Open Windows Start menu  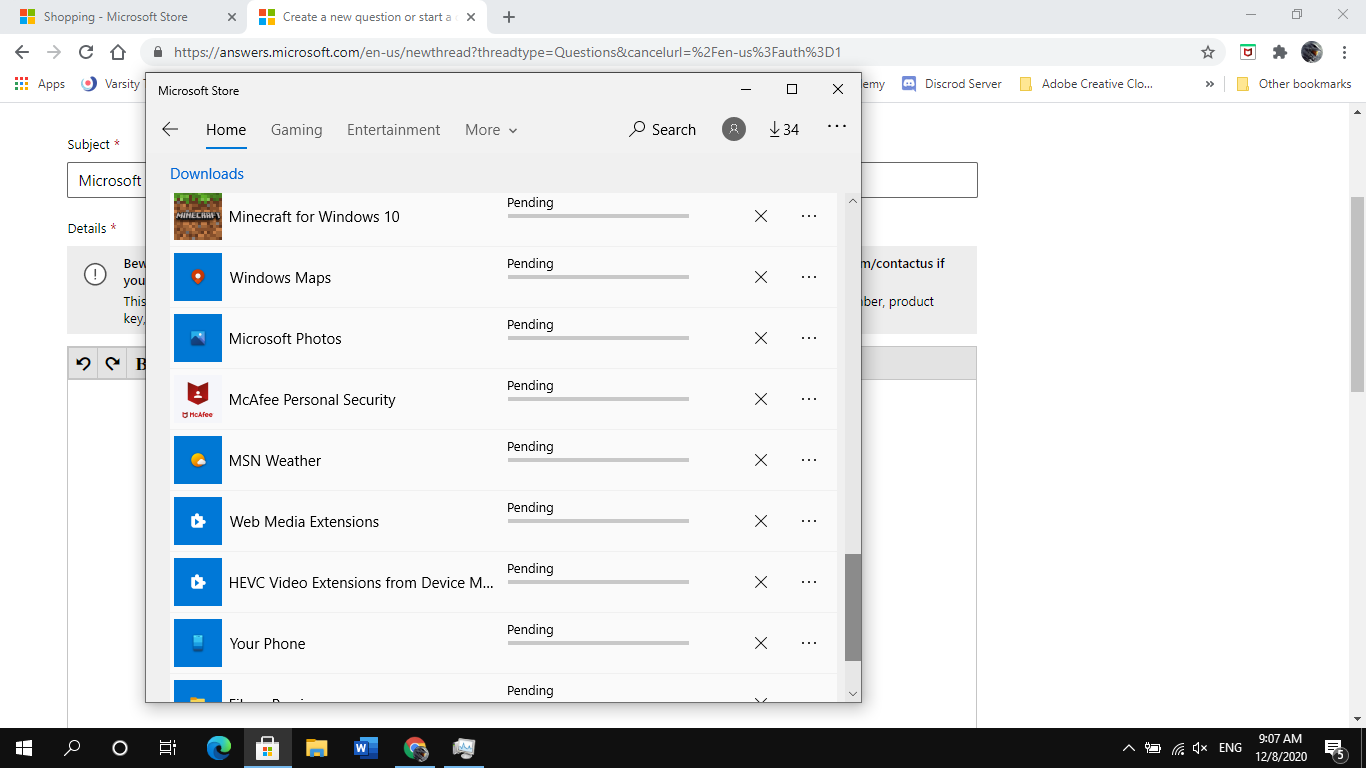[24, 747]
